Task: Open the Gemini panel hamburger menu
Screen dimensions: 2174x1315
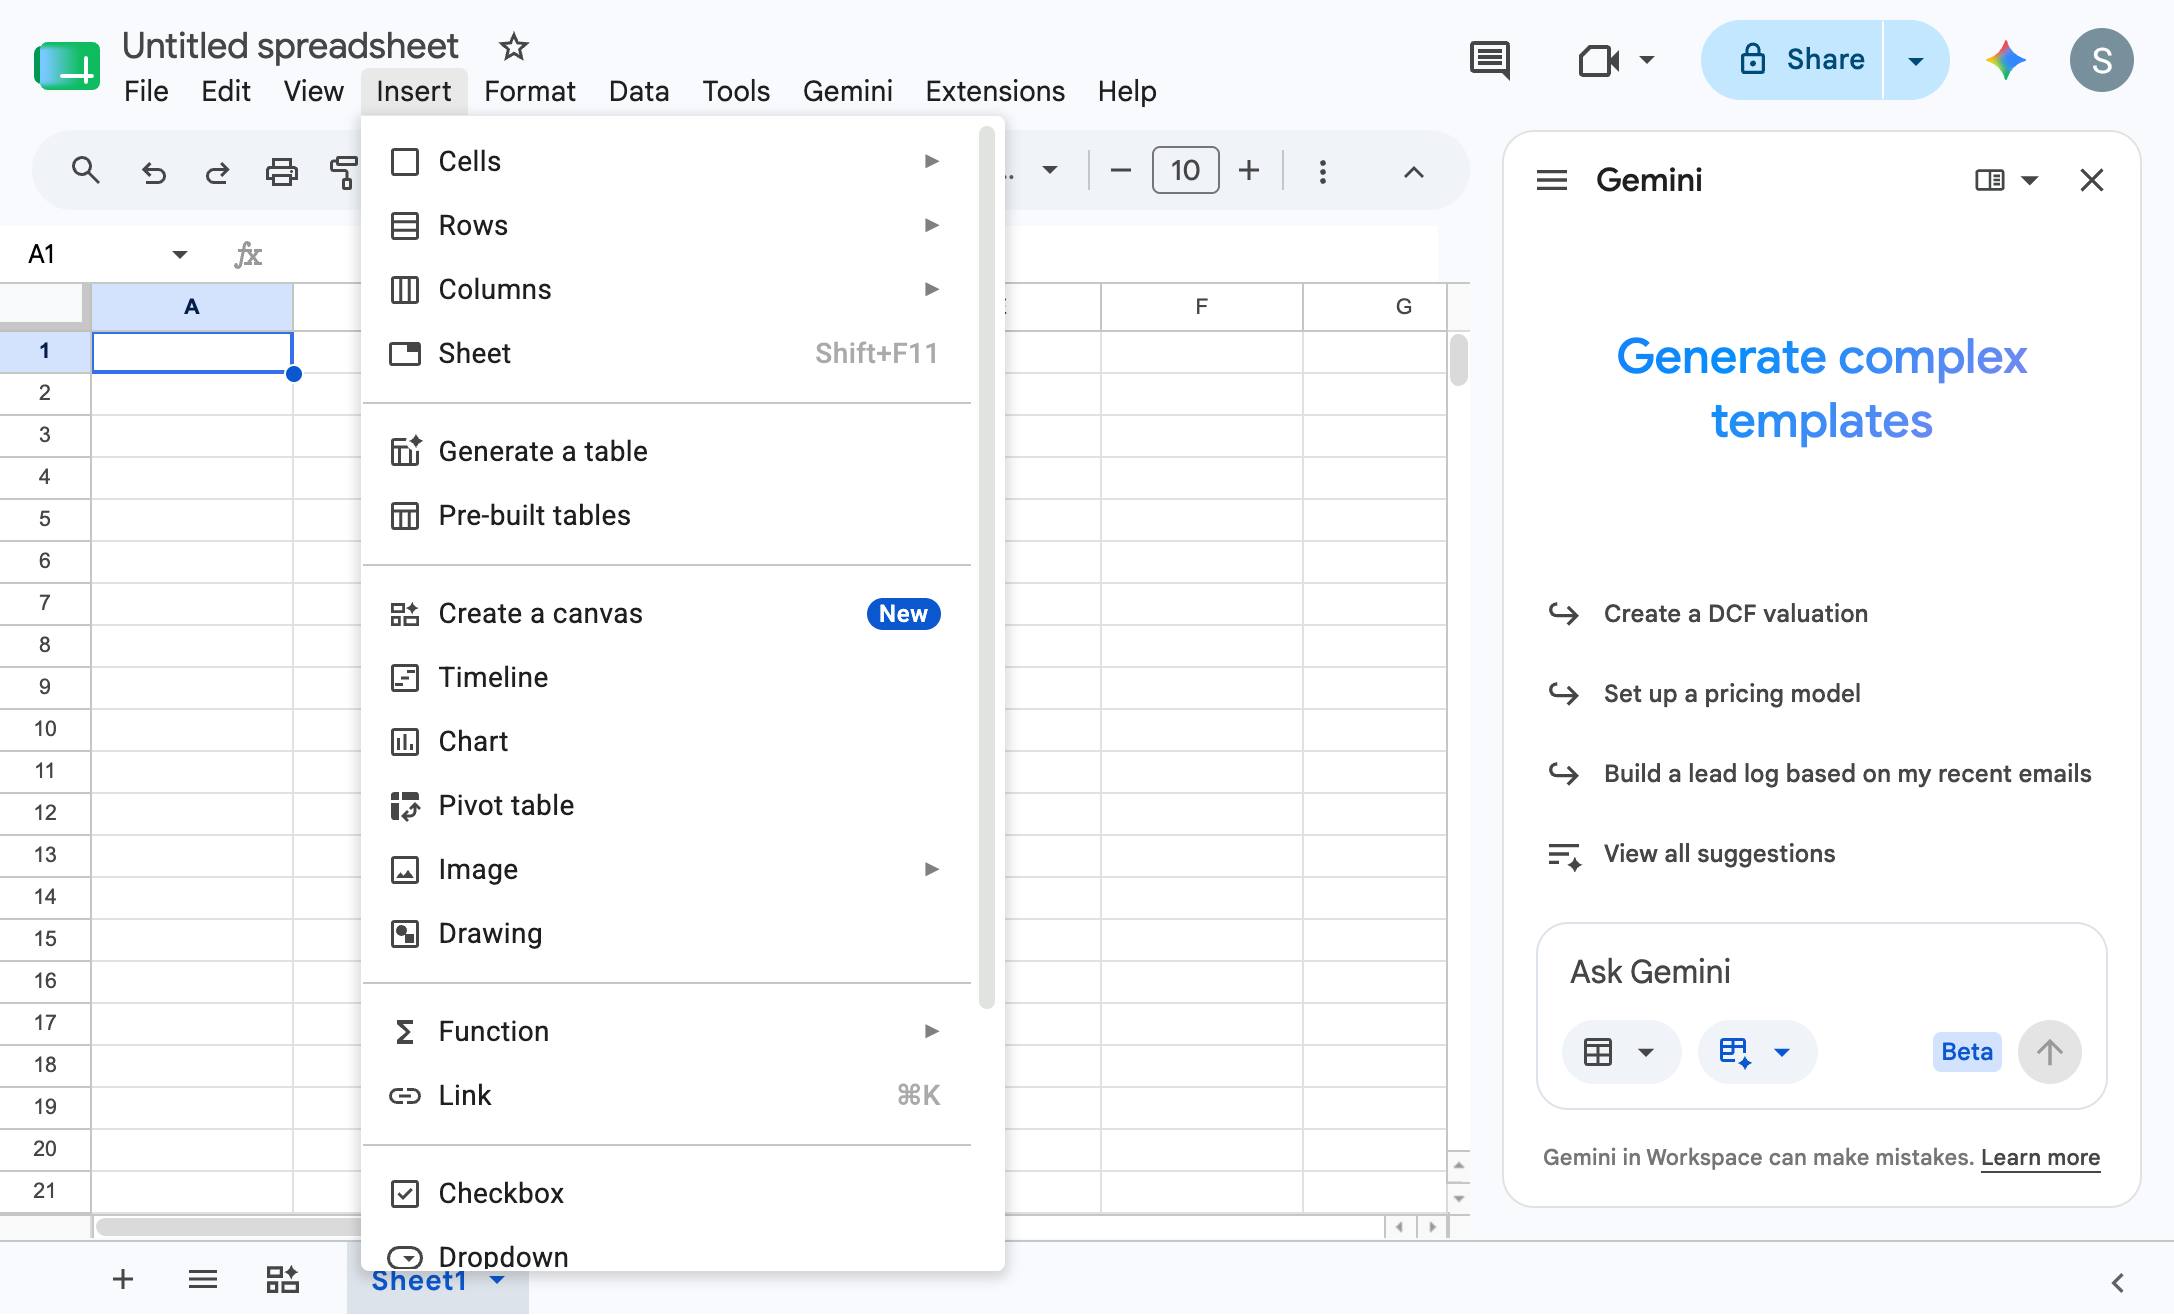Action: coord(1551,180)
